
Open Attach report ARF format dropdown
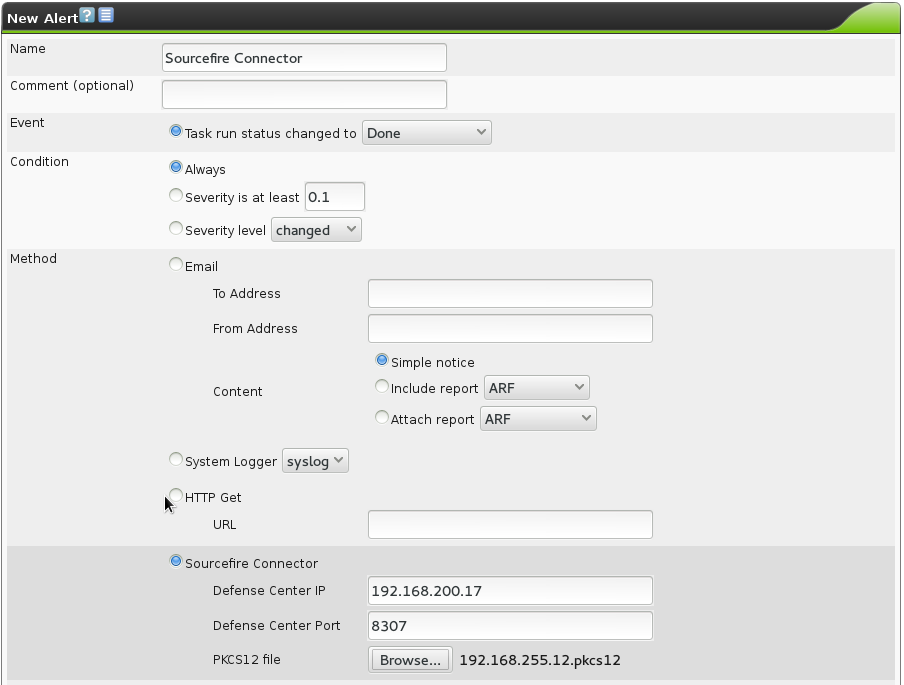(538, 419)
